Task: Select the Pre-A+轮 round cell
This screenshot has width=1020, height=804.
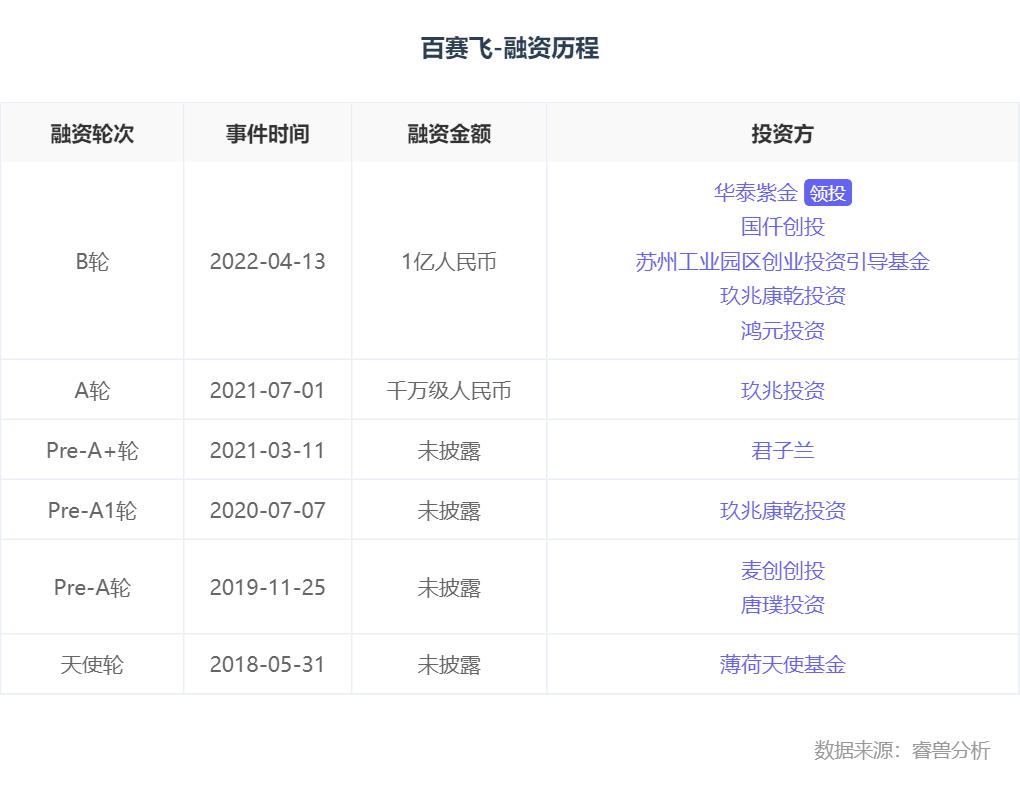Action: point(92,450)
